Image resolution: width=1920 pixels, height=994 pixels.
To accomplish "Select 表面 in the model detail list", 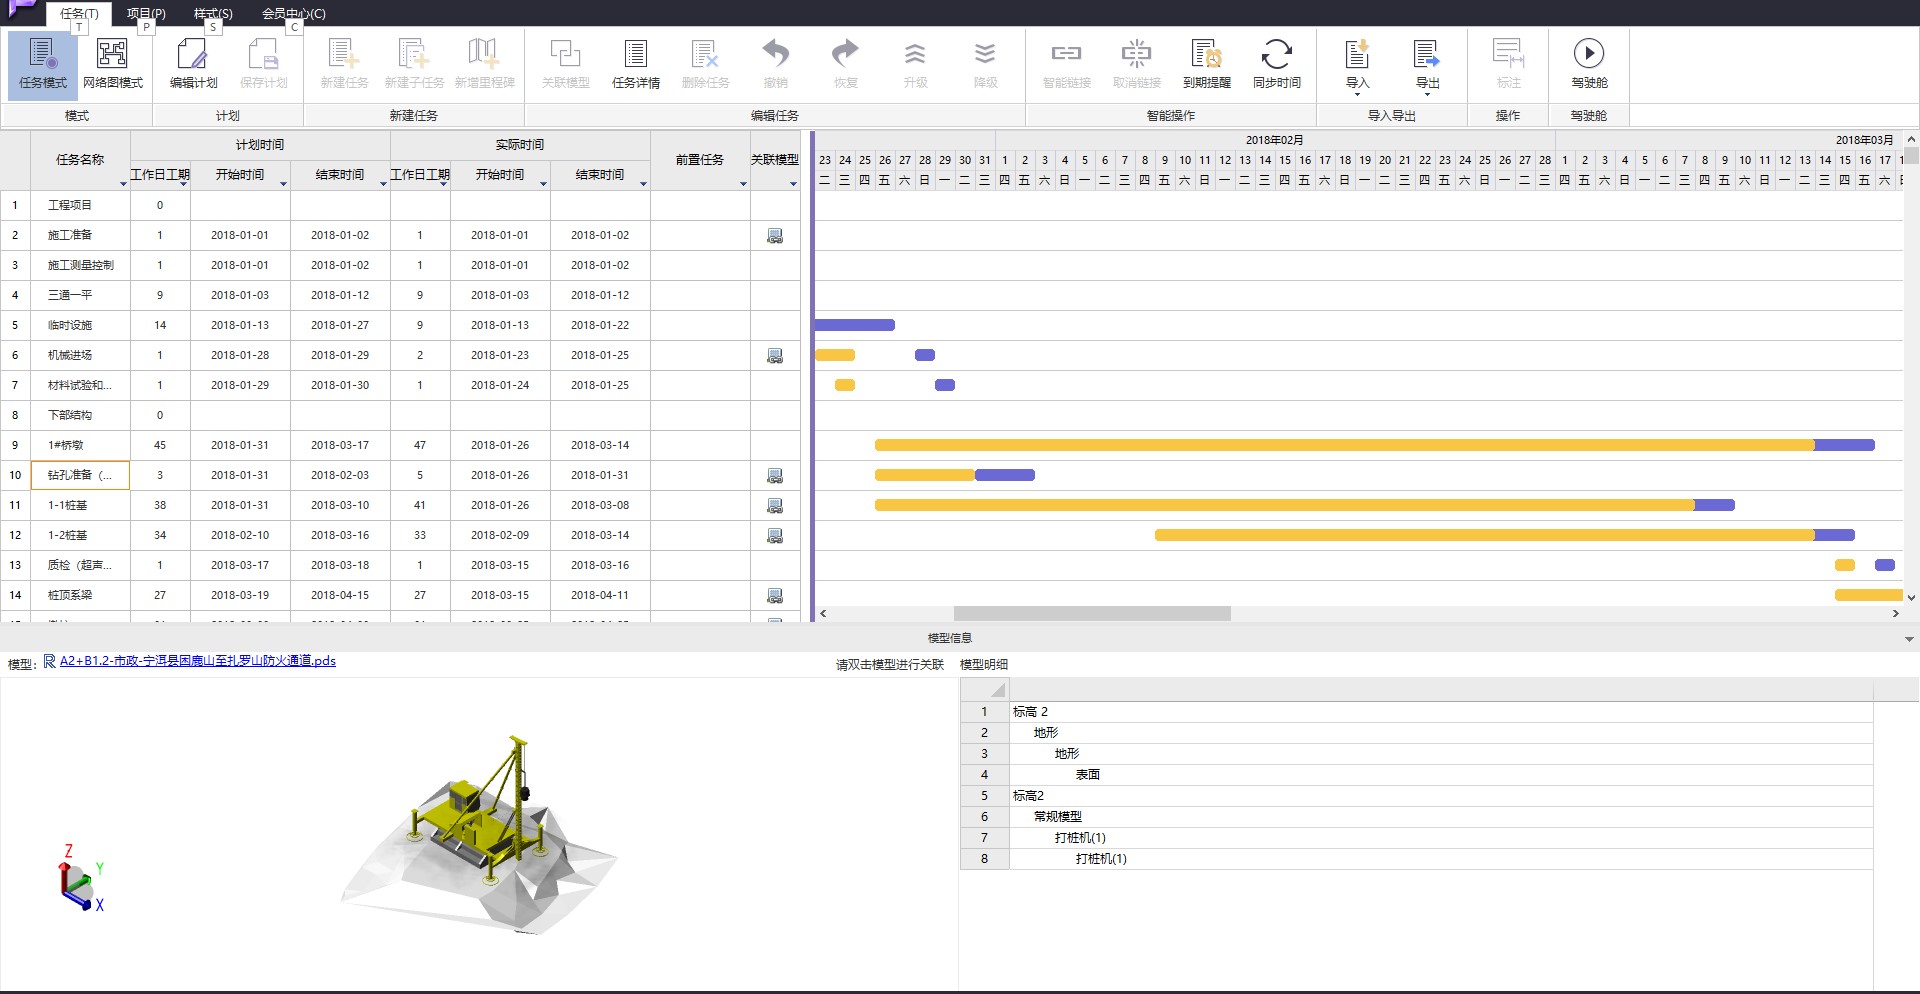I will click(x=1088, y=775).
